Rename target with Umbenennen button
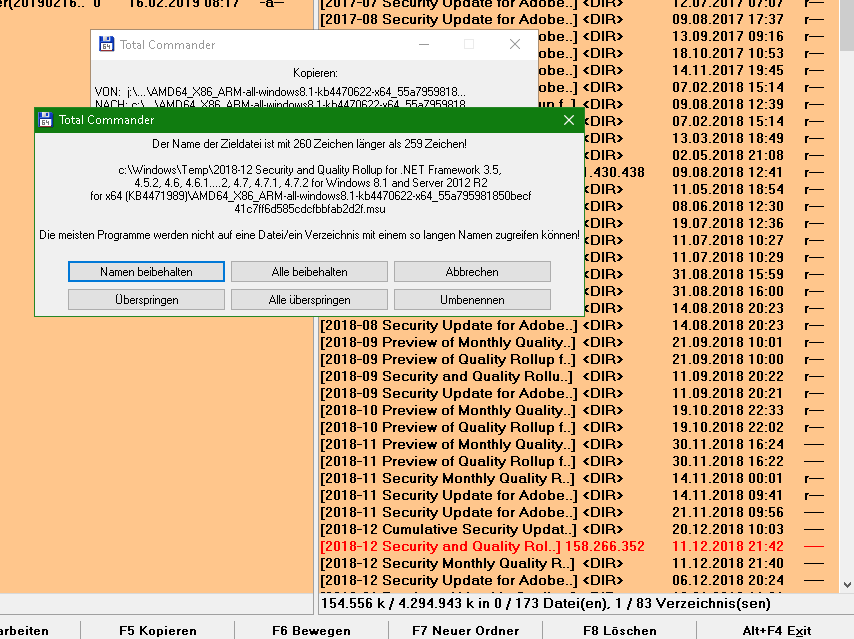 [472, 300]
